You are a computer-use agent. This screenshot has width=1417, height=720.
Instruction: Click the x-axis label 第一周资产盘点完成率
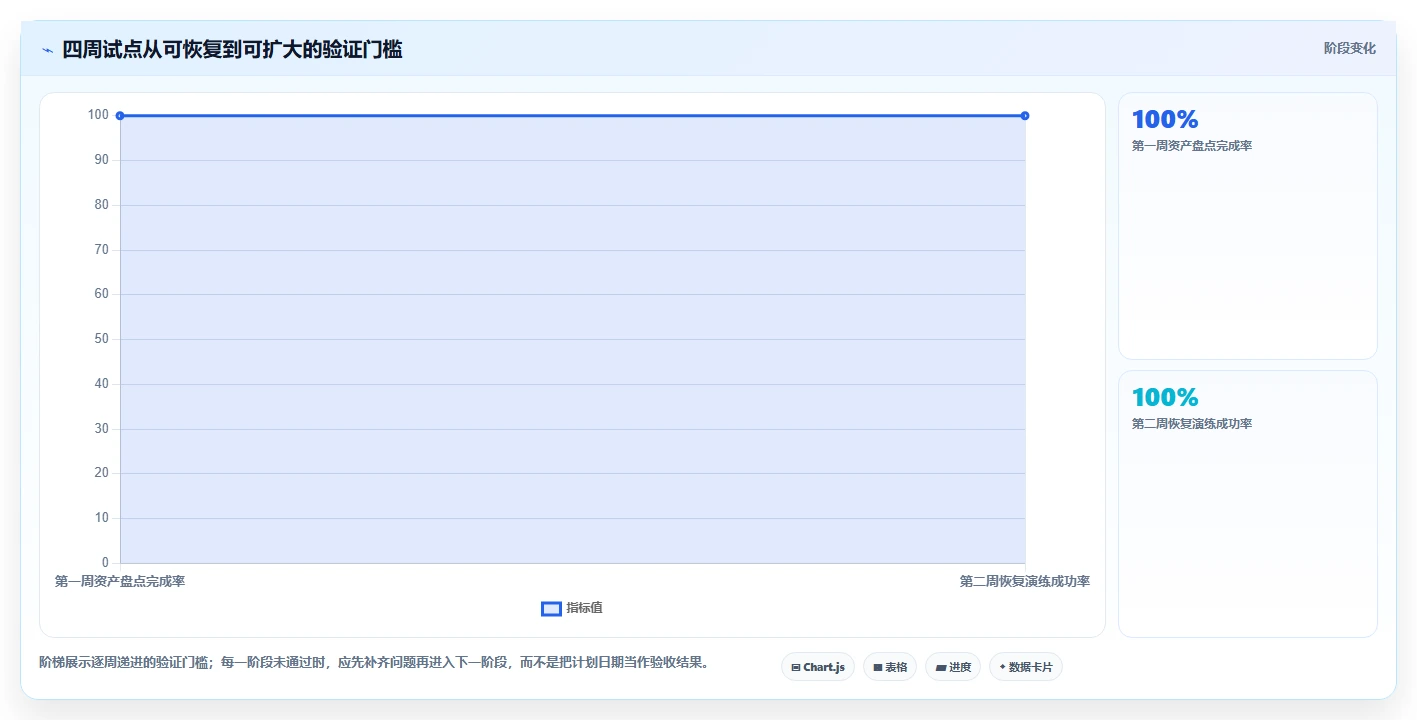(x=120, y=581)
